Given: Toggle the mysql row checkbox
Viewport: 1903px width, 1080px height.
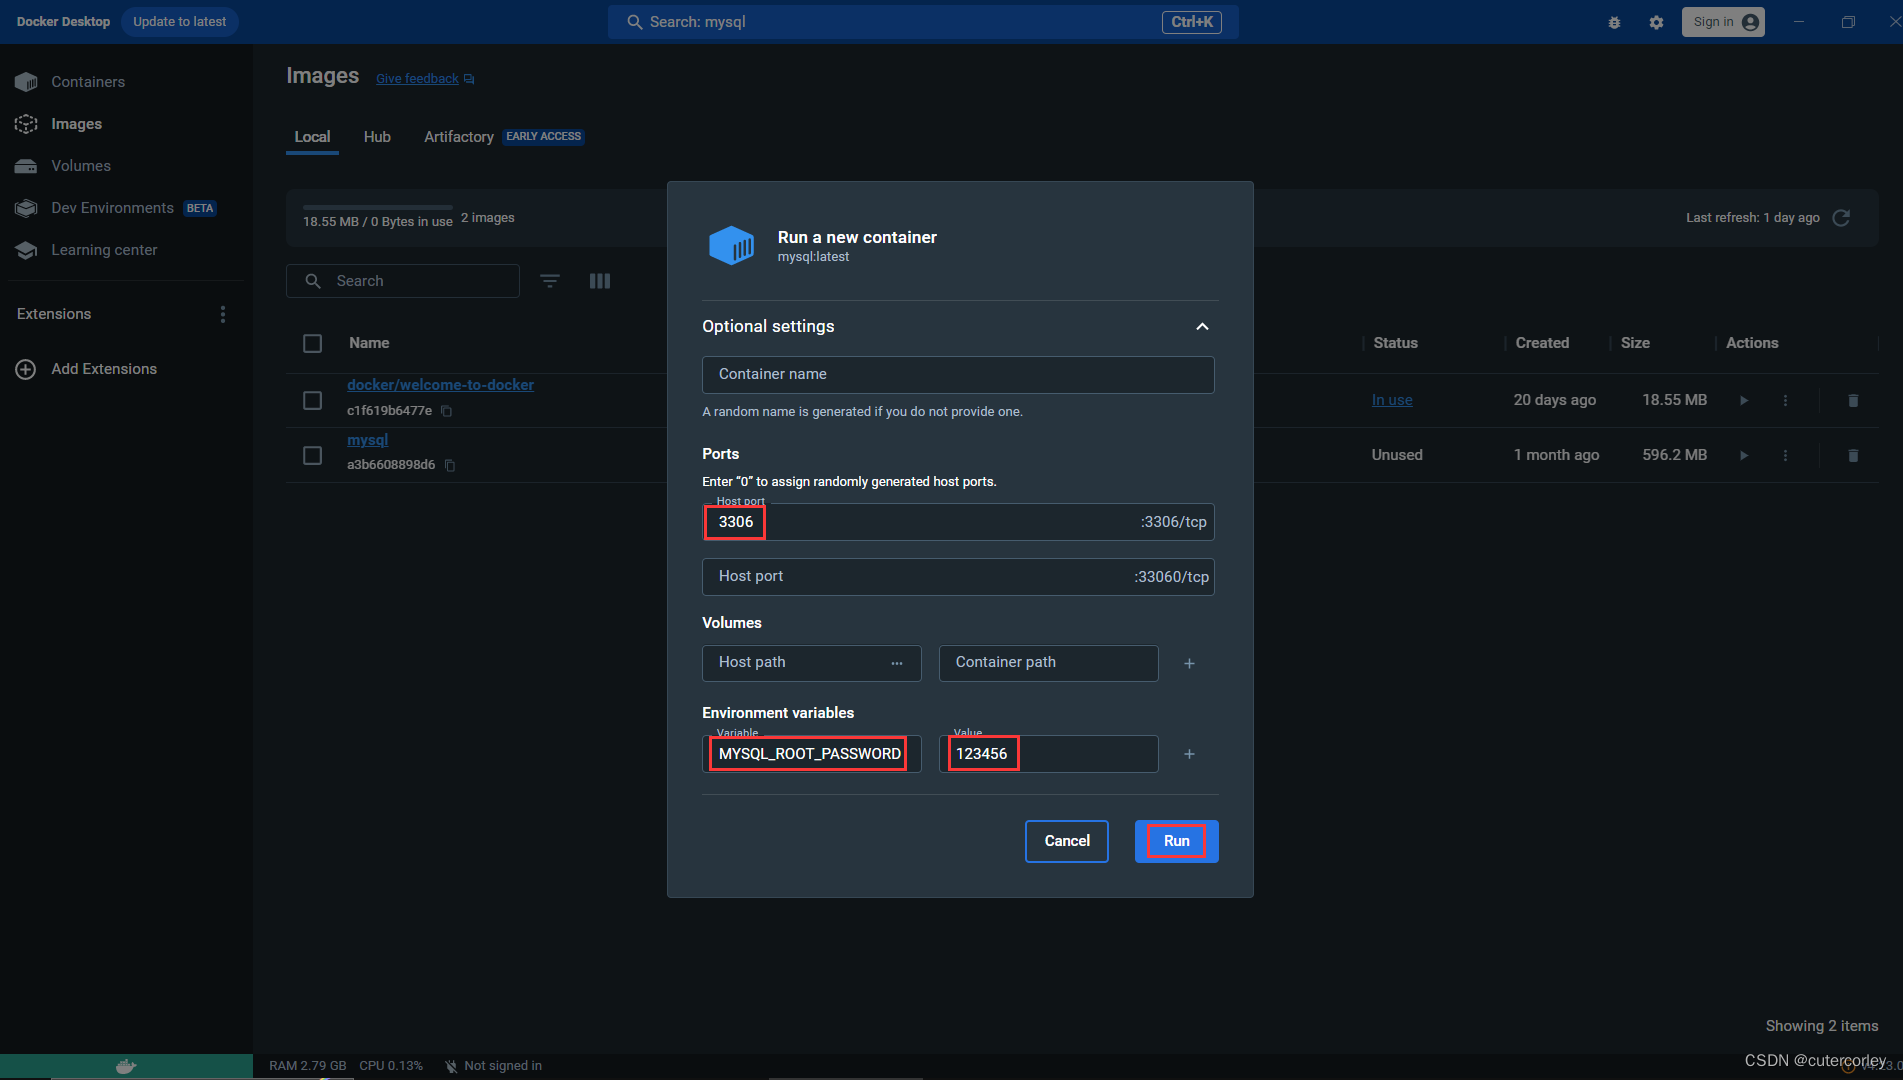Looking at the screenshot, I should click(x=313, y=456).
